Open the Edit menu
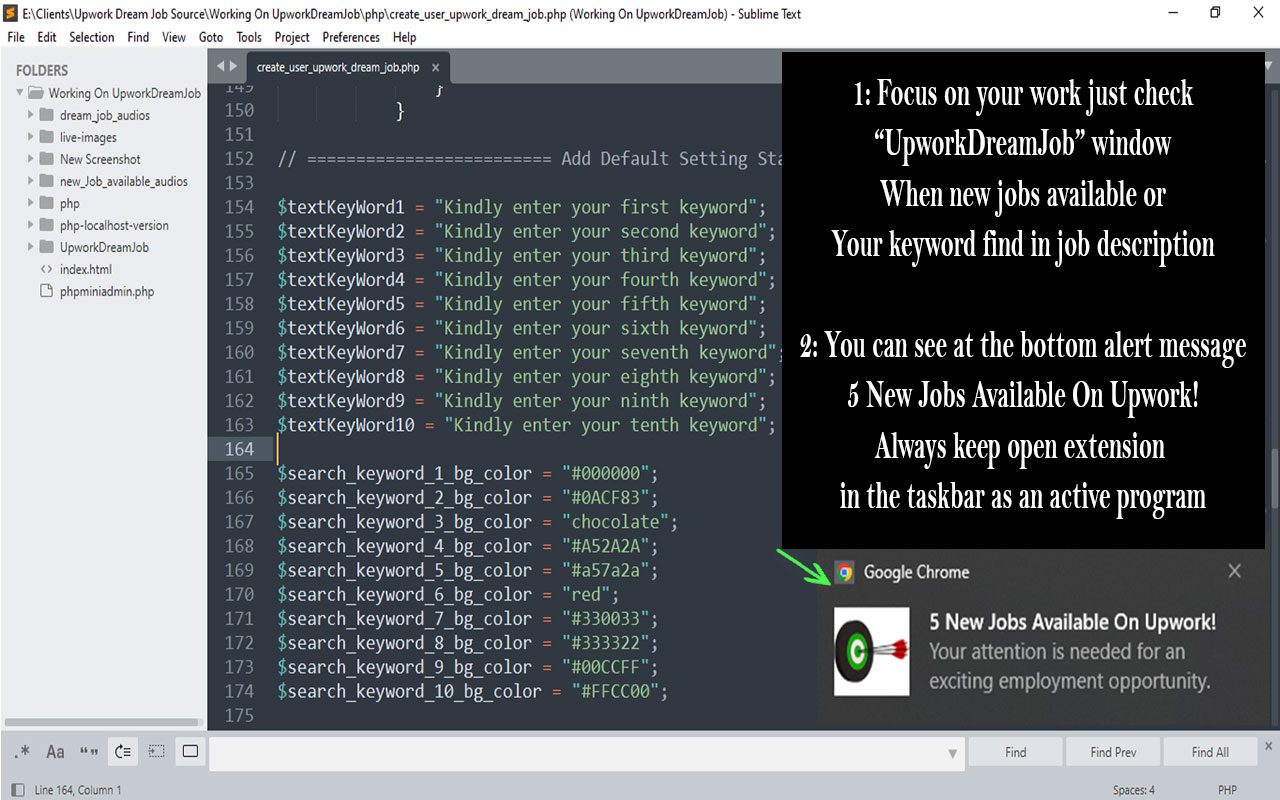Screen dimensions: 1280x800 click(47, 37)
